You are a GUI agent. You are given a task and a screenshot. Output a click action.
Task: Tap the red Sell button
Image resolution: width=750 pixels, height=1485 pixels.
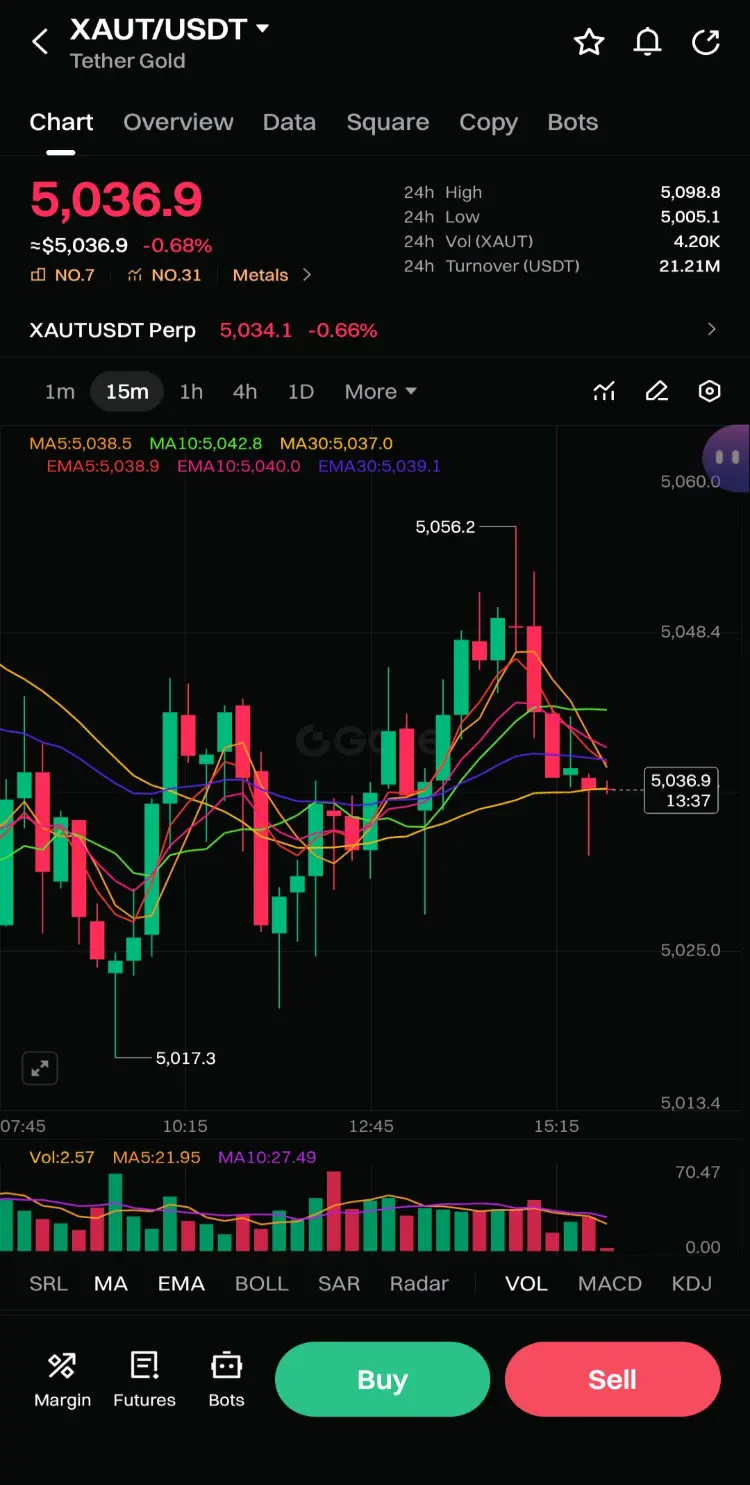coord(612,1379)
